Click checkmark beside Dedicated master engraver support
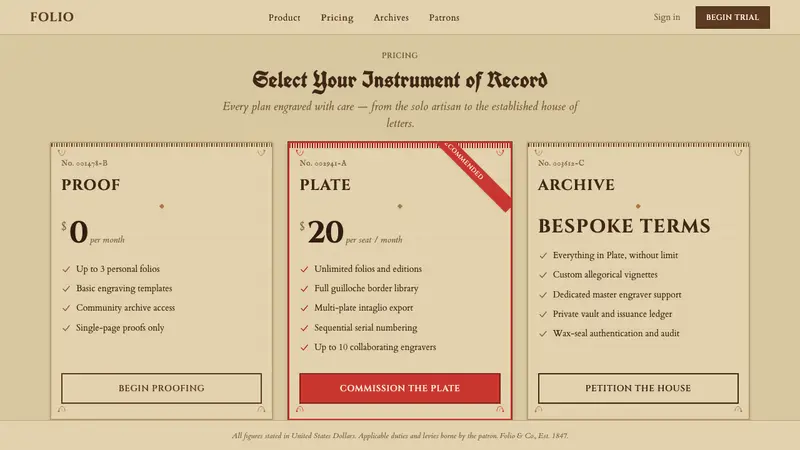The height and width of the screenshot is (450, 800). [543, 295]
